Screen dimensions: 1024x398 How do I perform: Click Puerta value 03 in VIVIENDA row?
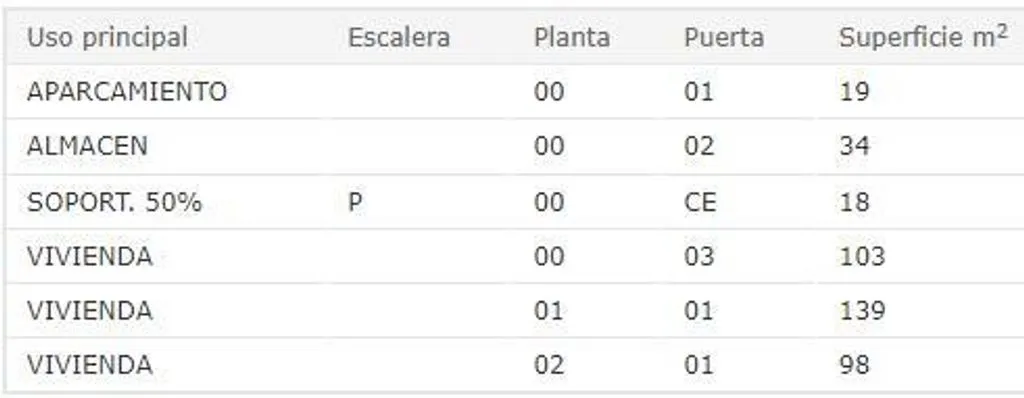(x=699, y=256)
